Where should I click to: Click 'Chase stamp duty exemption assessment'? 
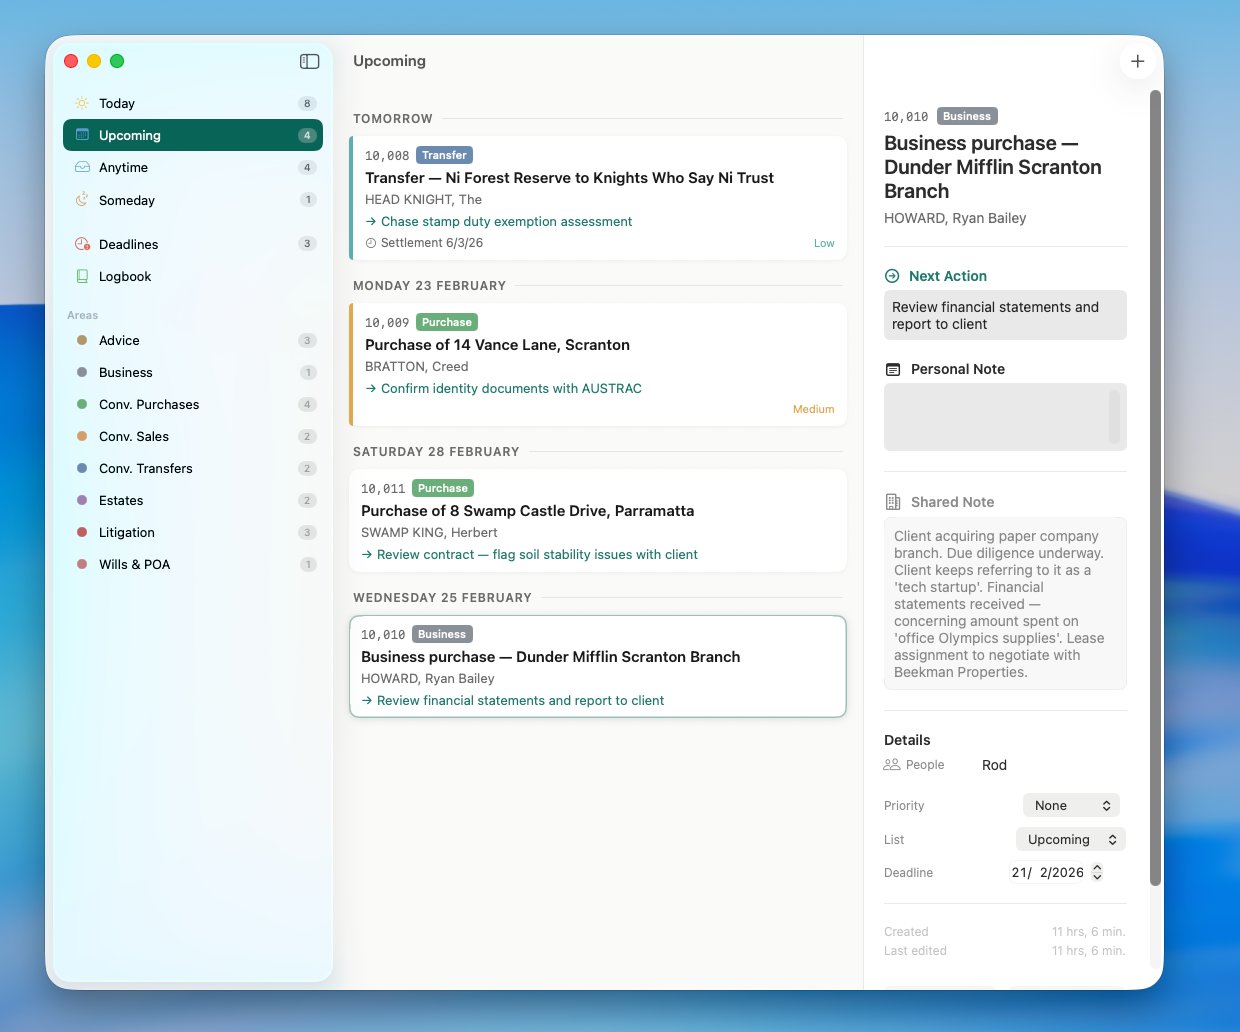[505, 221]
